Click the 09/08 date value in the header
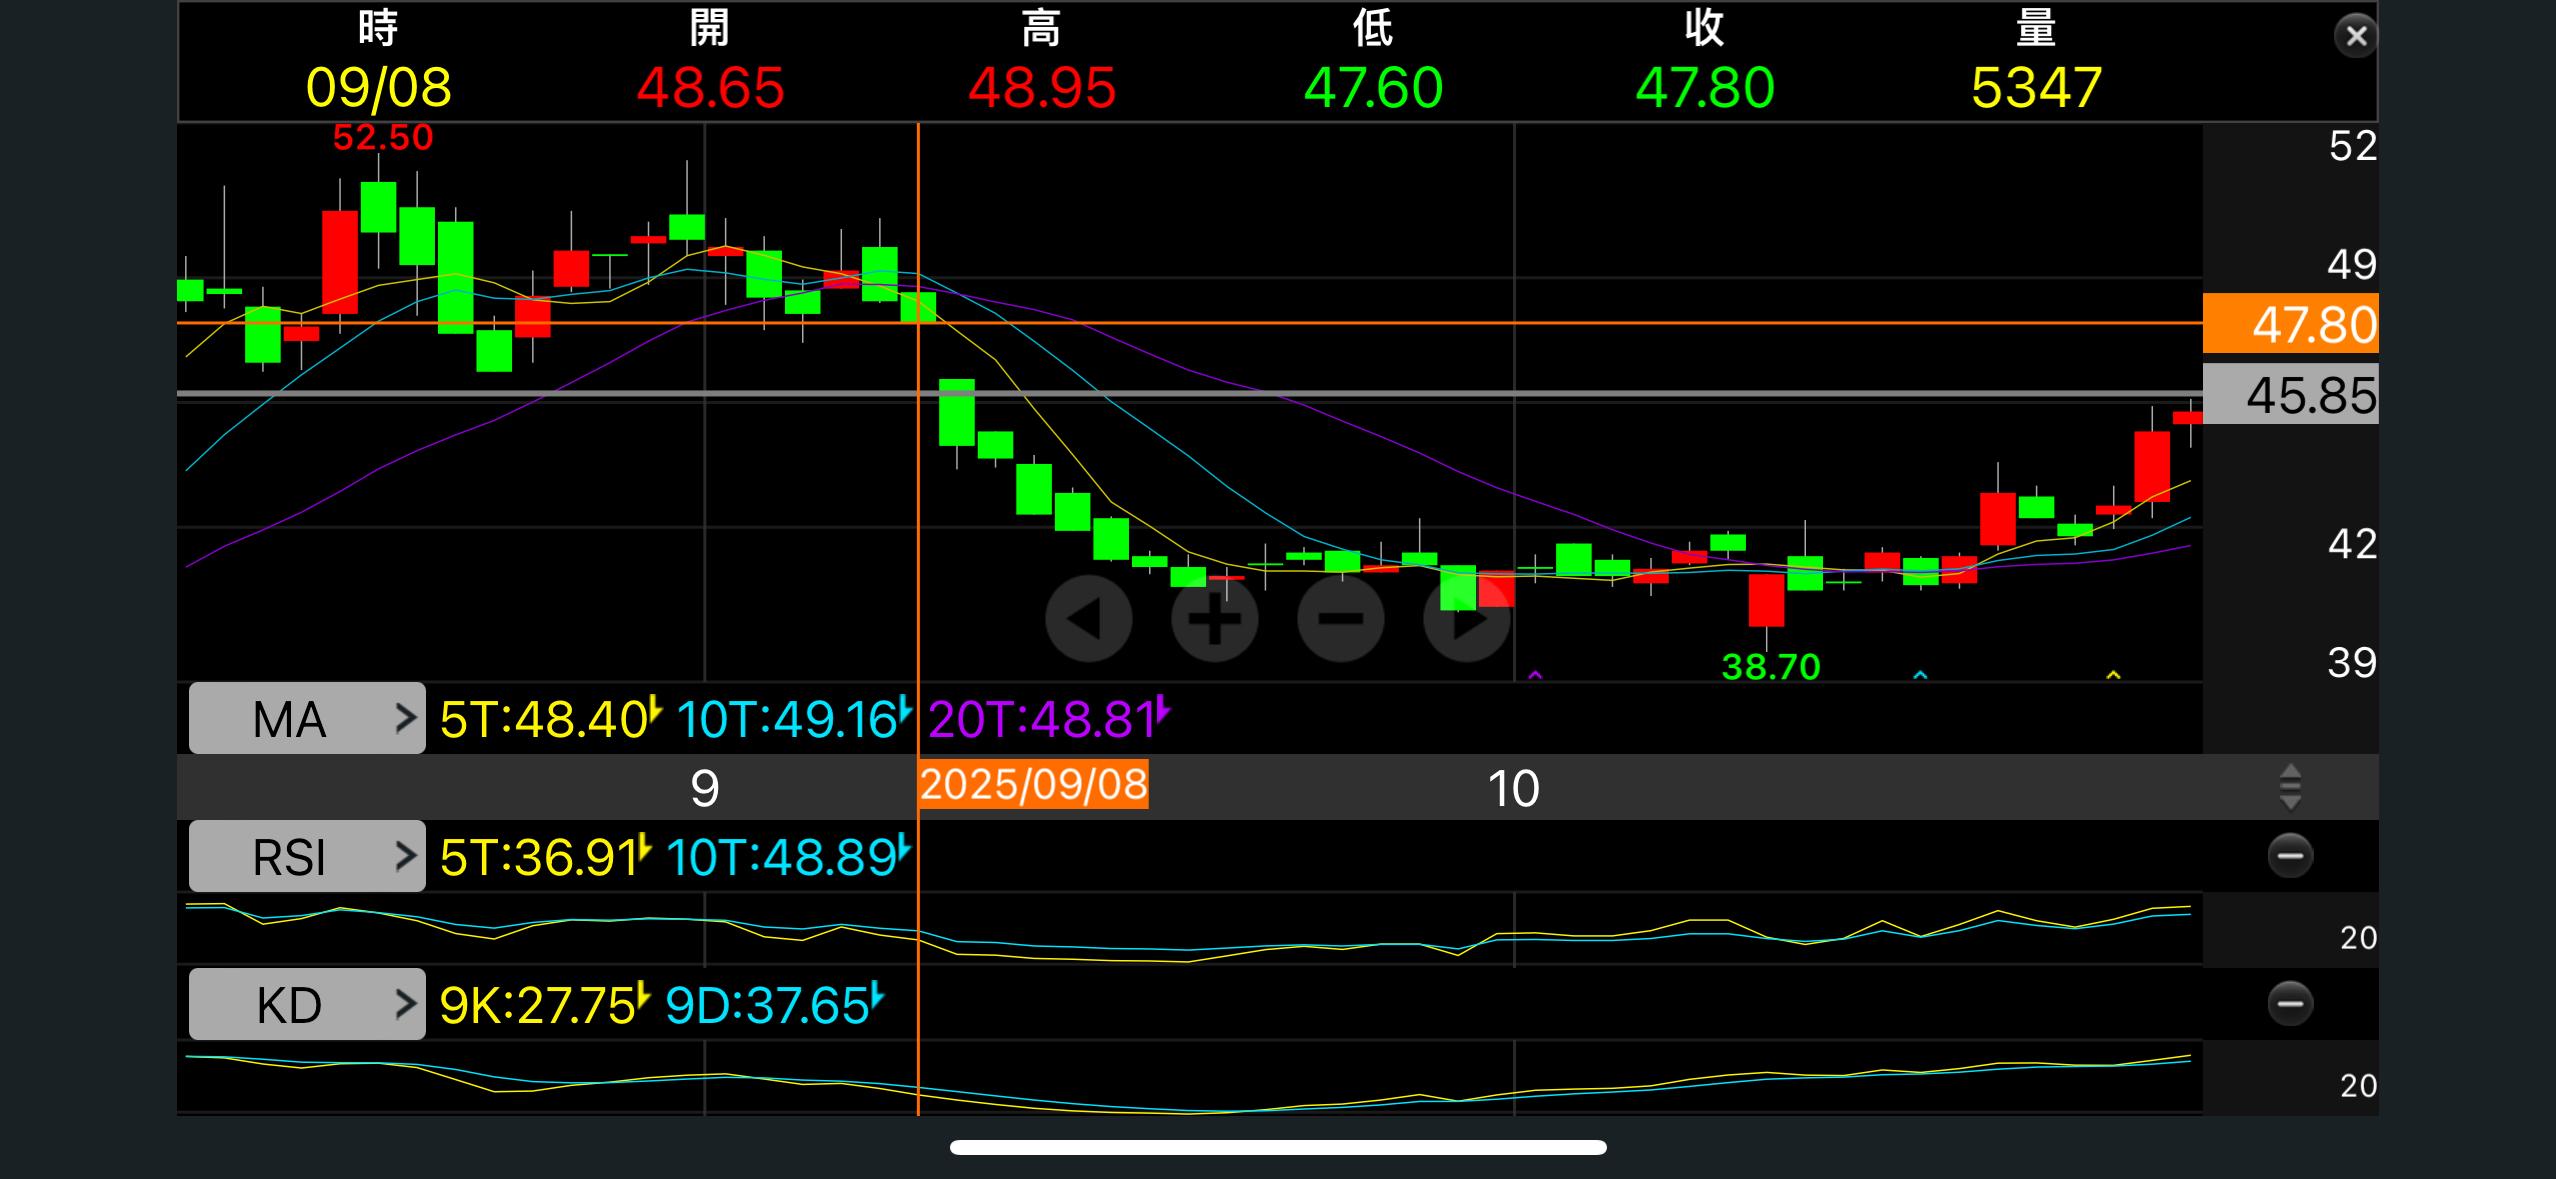Screen dimensions: 2556x1179 (378, 88)
